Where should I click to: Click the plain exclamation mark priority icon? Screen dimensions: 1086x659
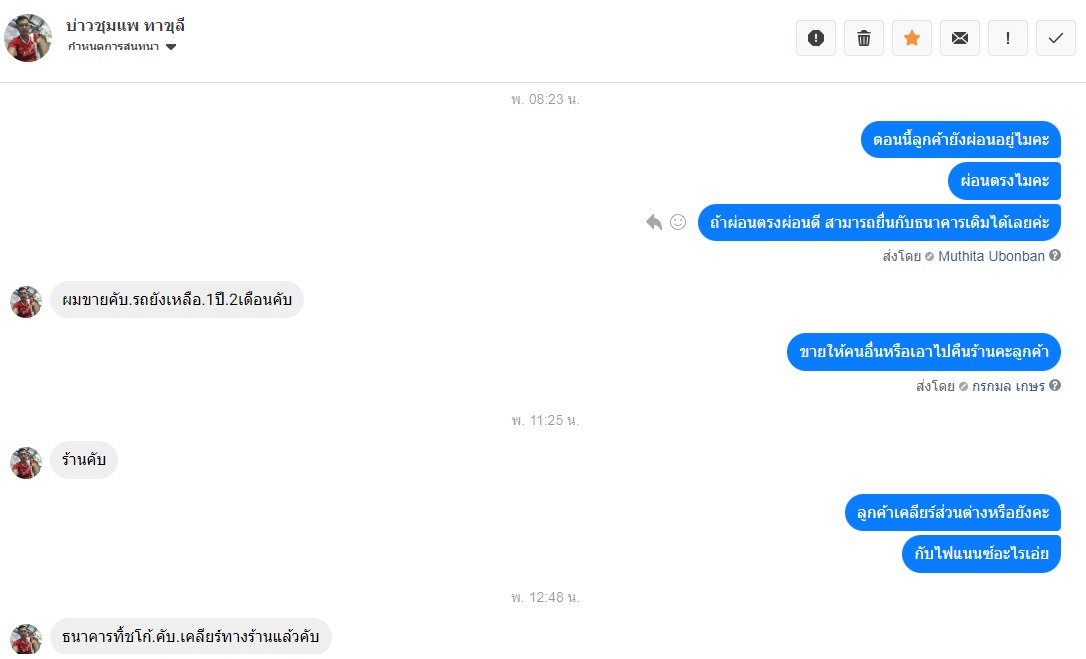coord(1008,38)
